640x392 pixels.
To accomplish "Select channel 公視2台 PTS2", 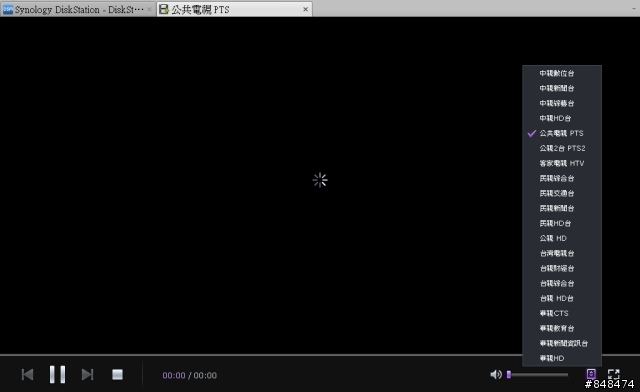I will (x=562, y=148).
